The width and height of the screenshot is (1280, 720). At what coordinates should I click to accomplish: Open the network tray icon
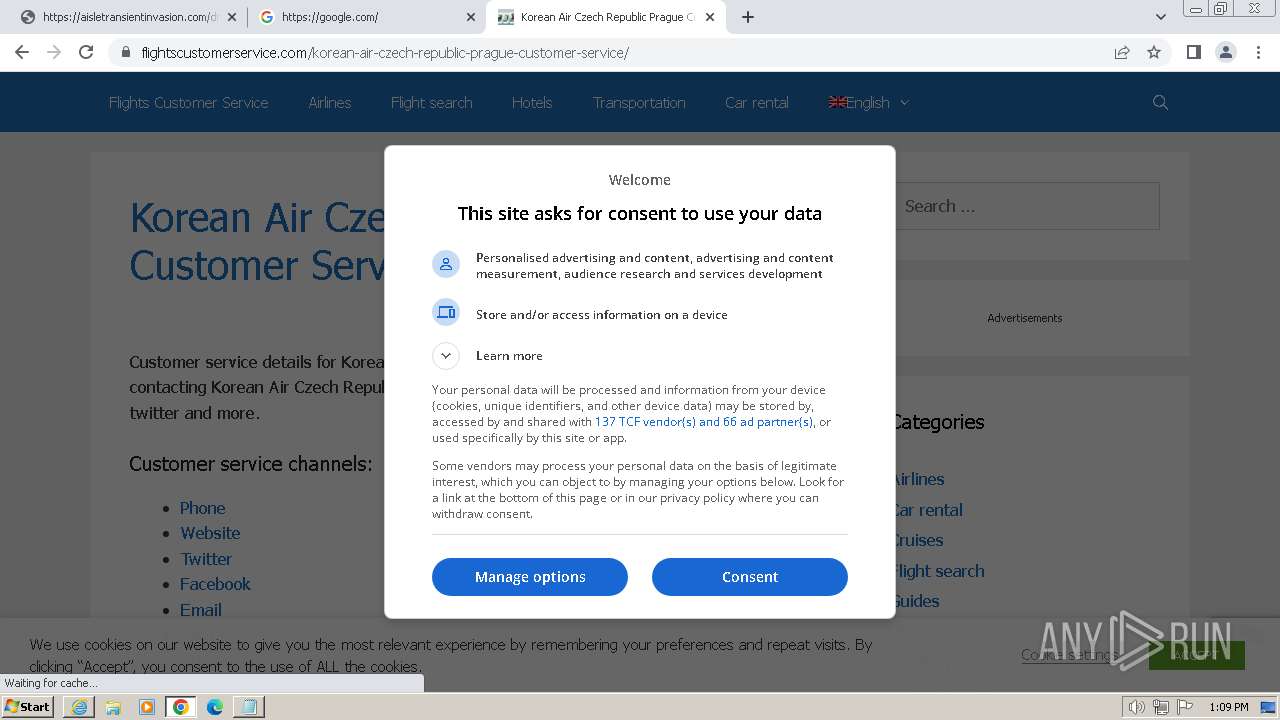pos(1160,707)
